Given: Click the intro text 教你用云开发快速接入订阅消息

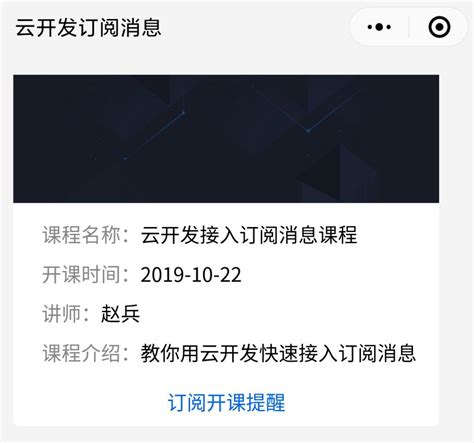Looking at the screenshot, I should pos(278,353).
